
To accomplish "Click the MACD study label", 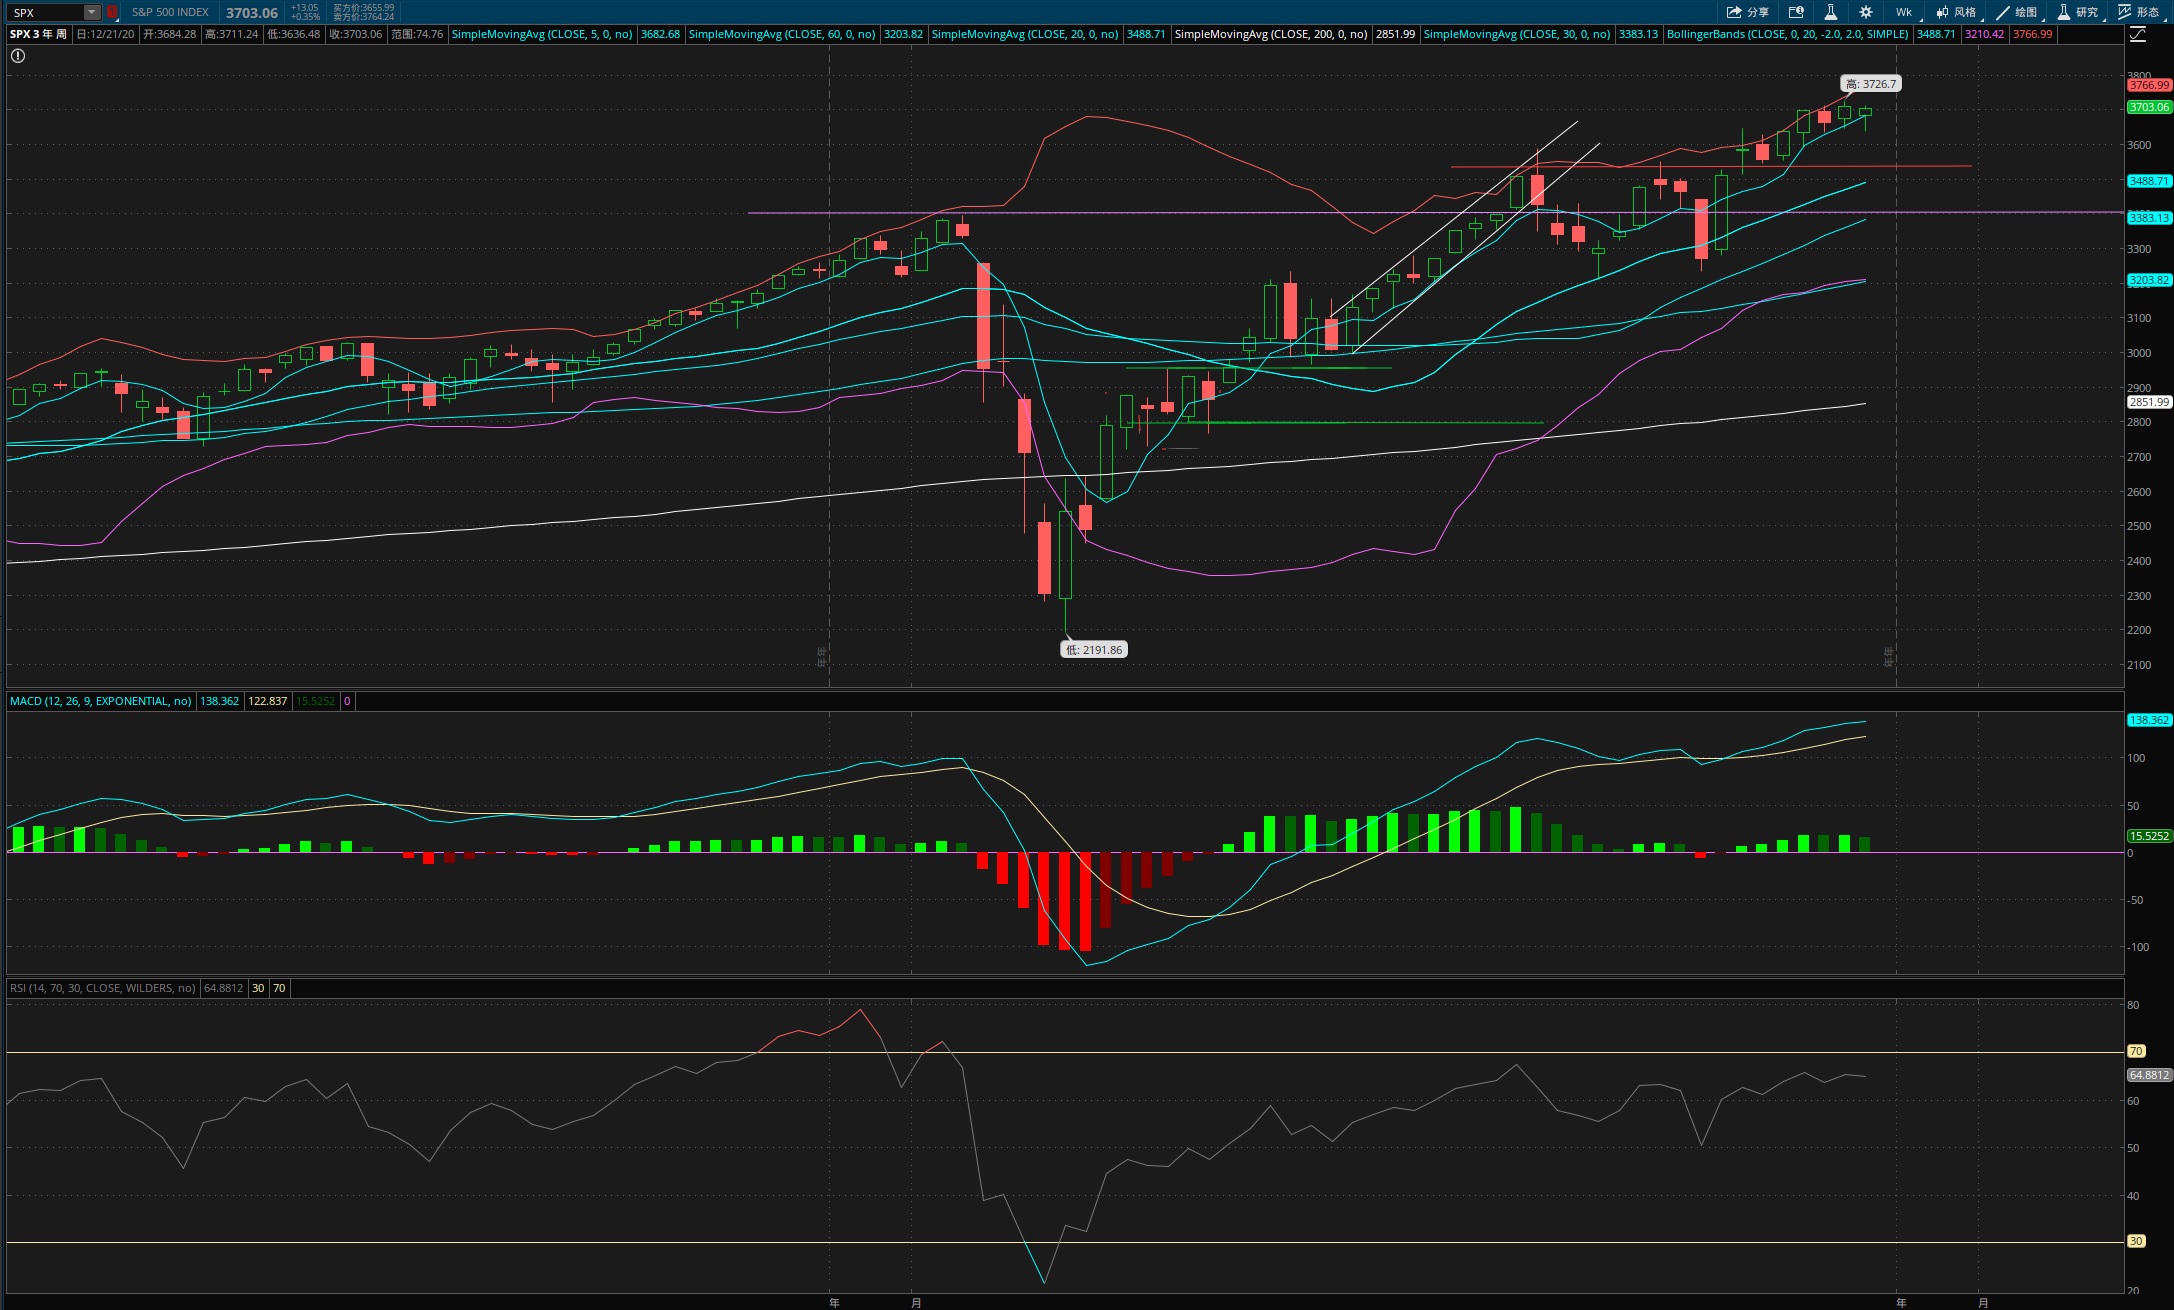I will point(100,701).
